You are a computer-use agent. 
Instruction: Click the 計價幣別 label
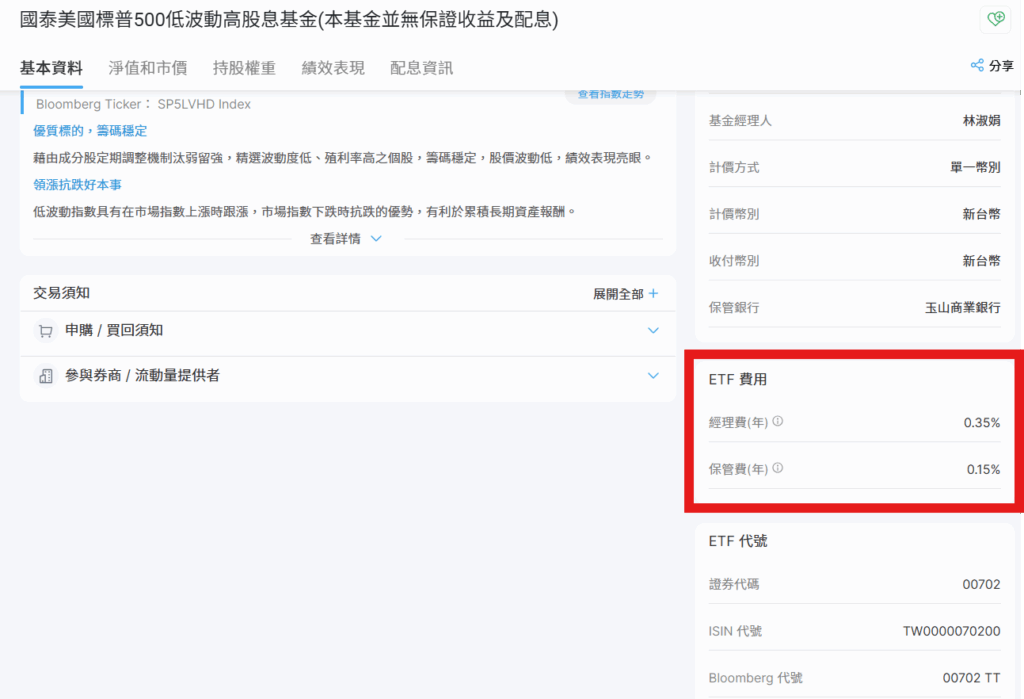[x=734, y=214]
